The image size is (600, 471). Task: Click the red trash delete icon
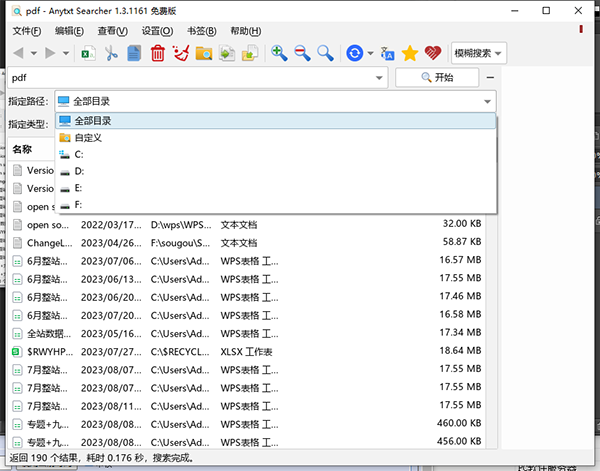(157, 53)
